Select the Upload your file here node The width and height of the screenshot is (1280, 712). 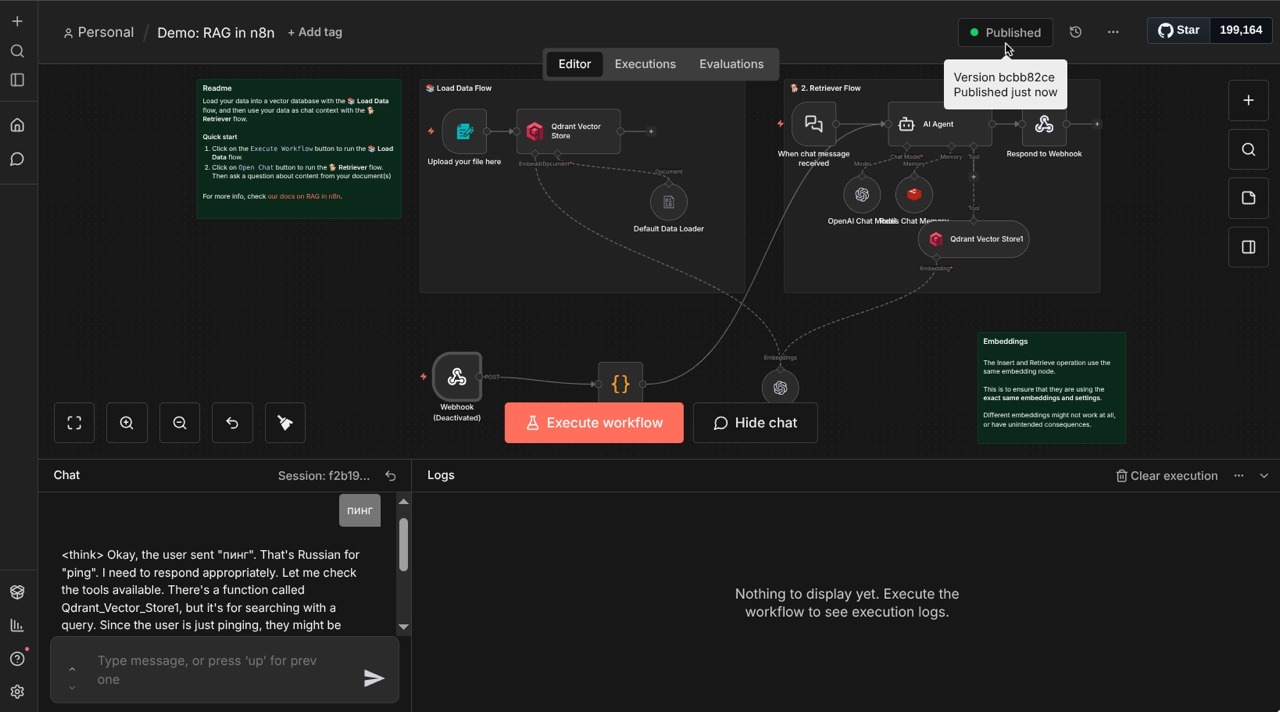(x=464, y=131)
